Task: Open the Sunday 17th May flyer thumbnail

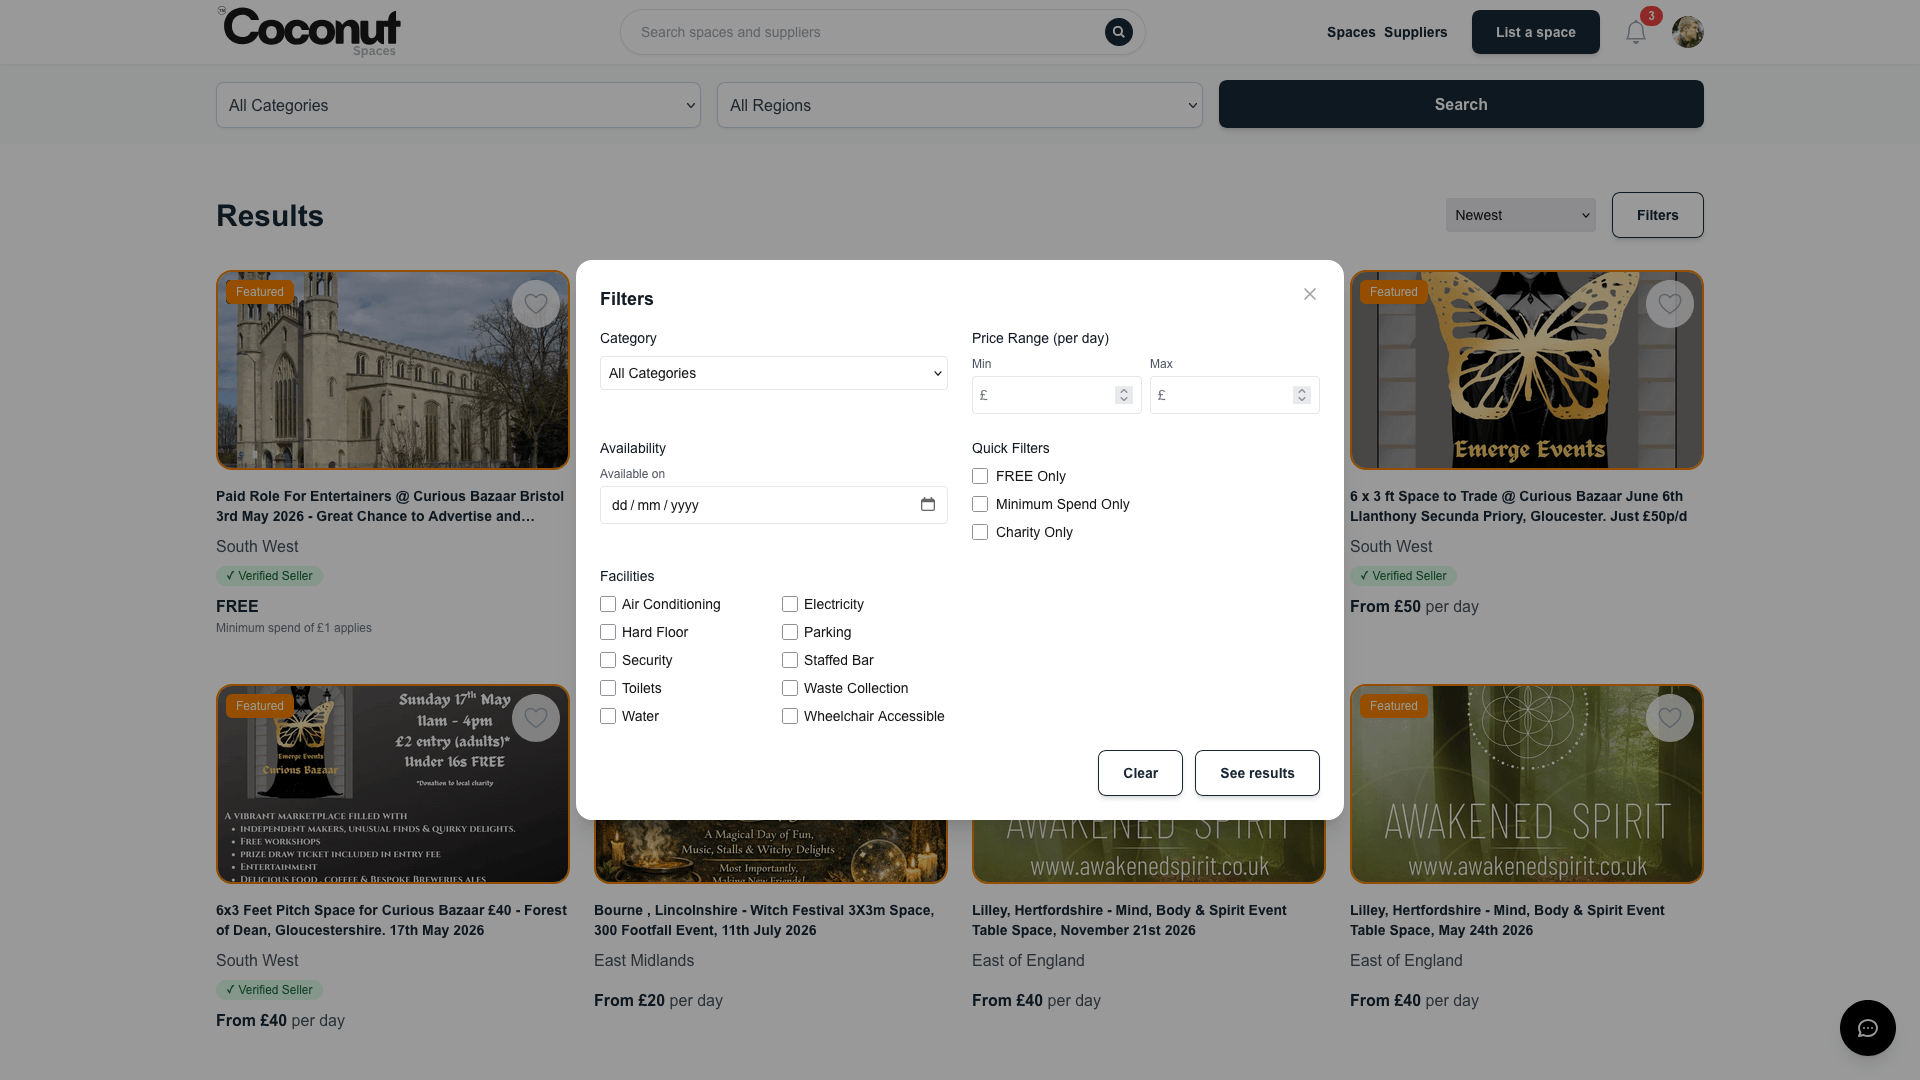Action: [x=393, y=784]
